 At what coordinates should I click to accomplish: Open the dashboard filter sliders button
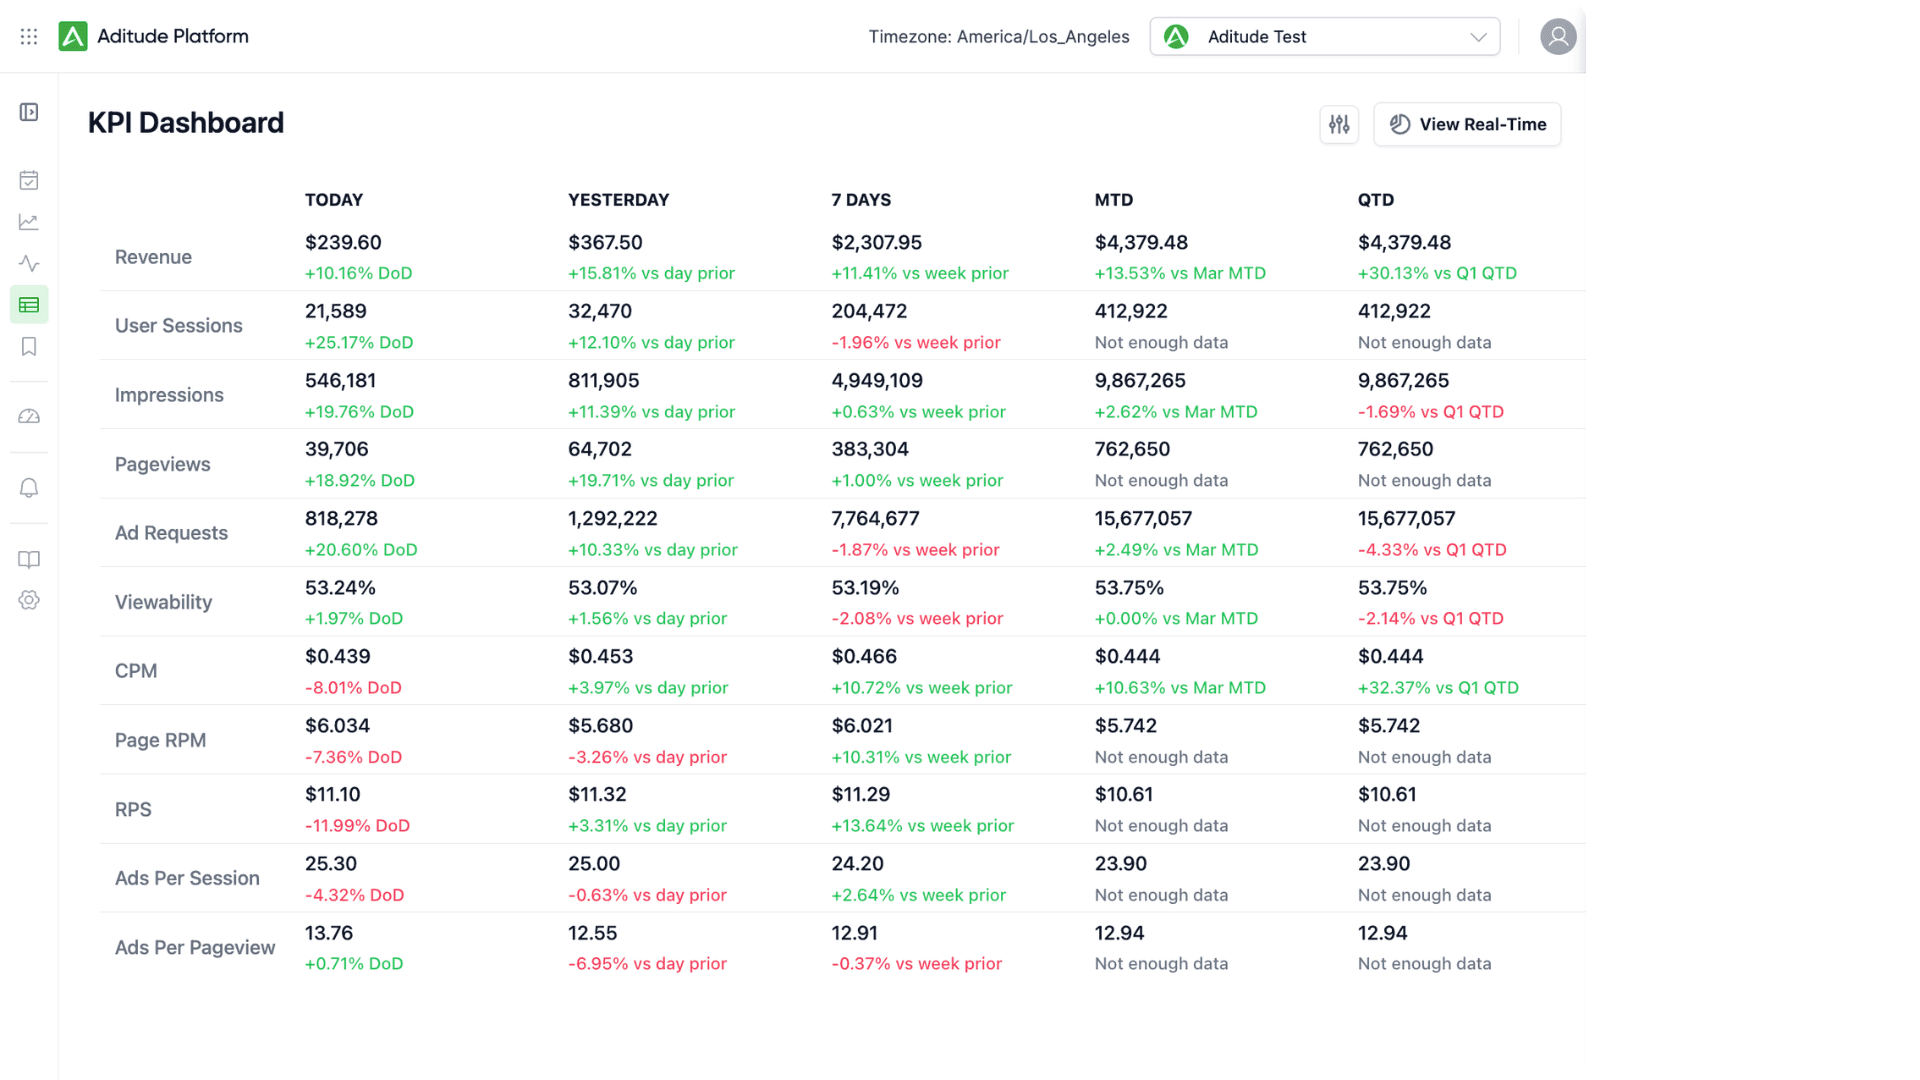[x=1339, y=125]
